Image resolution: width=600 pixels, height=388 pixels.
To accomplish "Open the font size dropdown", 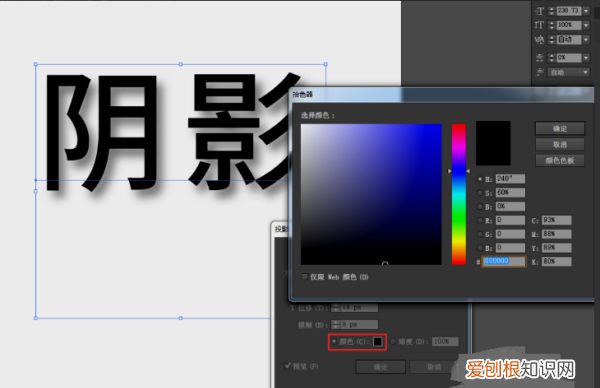I will pyautogui.click(x=586, y=11).
